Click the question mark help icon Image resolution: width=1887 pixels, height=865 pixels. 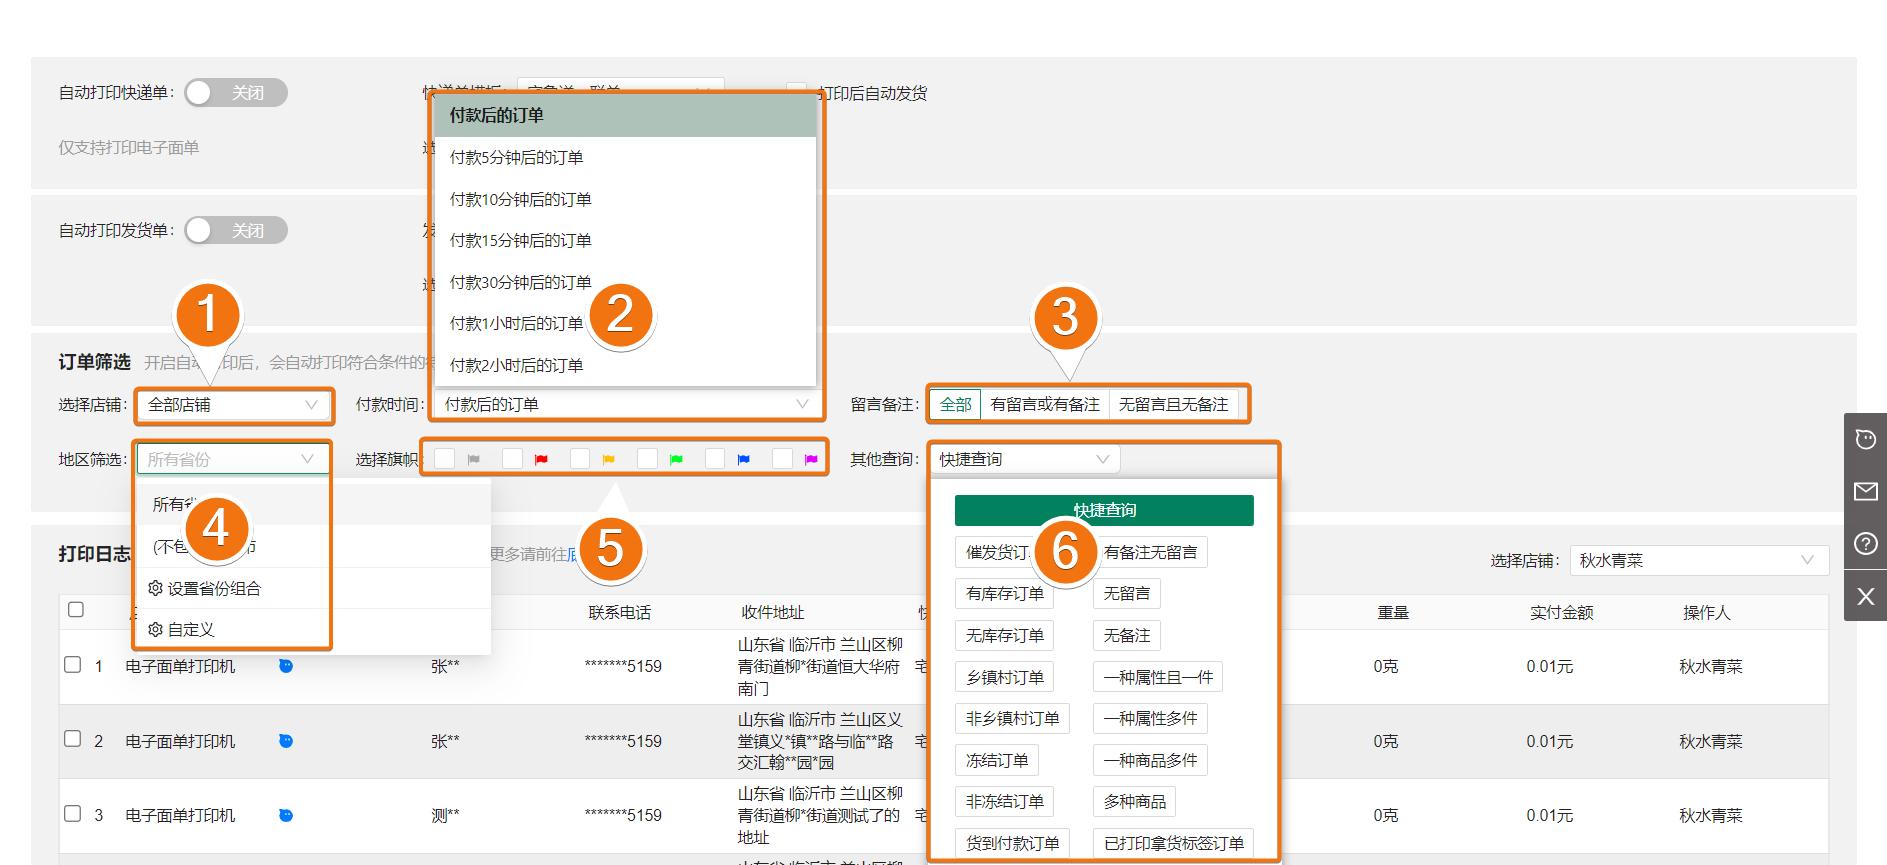(x=1865, y=544)
